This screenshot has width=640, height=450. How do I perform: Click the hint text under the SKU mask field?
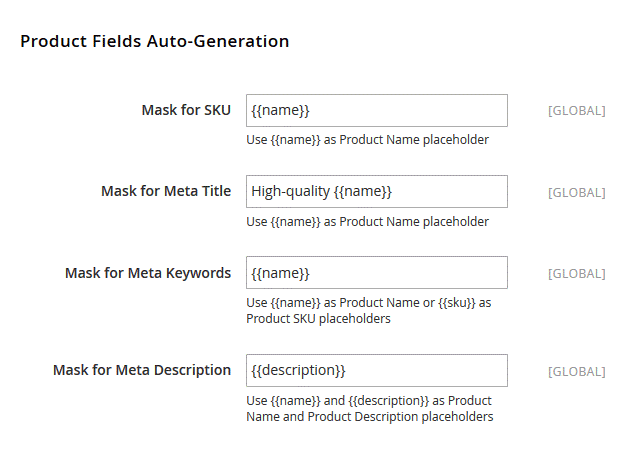[367, 140]
